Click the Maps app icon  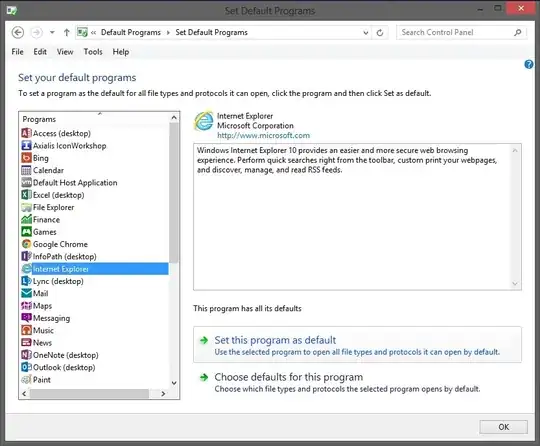(27, 306)
